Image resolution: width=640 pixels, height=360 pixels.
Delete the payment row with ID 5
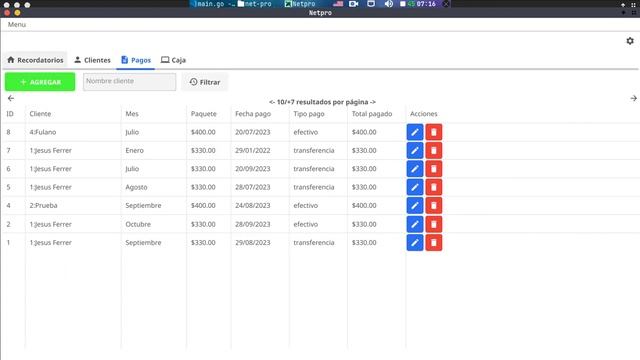[433, 187]
